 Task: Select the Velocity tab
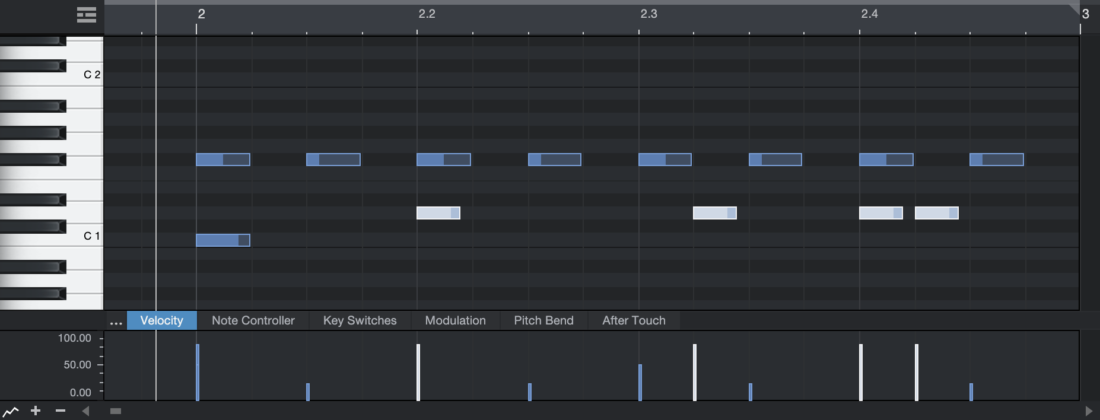click(x=161, y=320)
